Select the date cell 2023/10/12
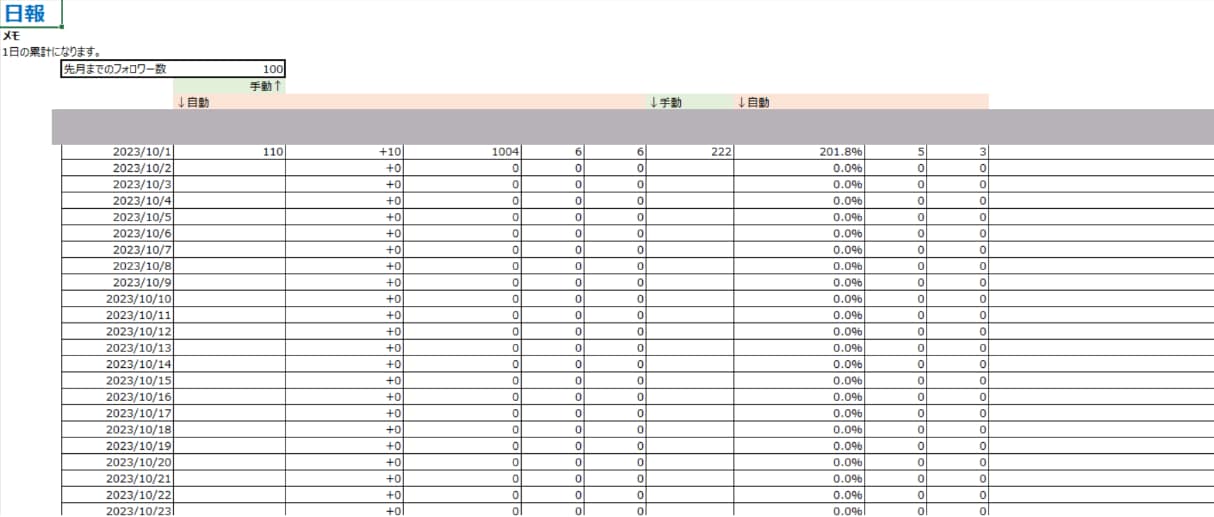 (x=118, y=331)
